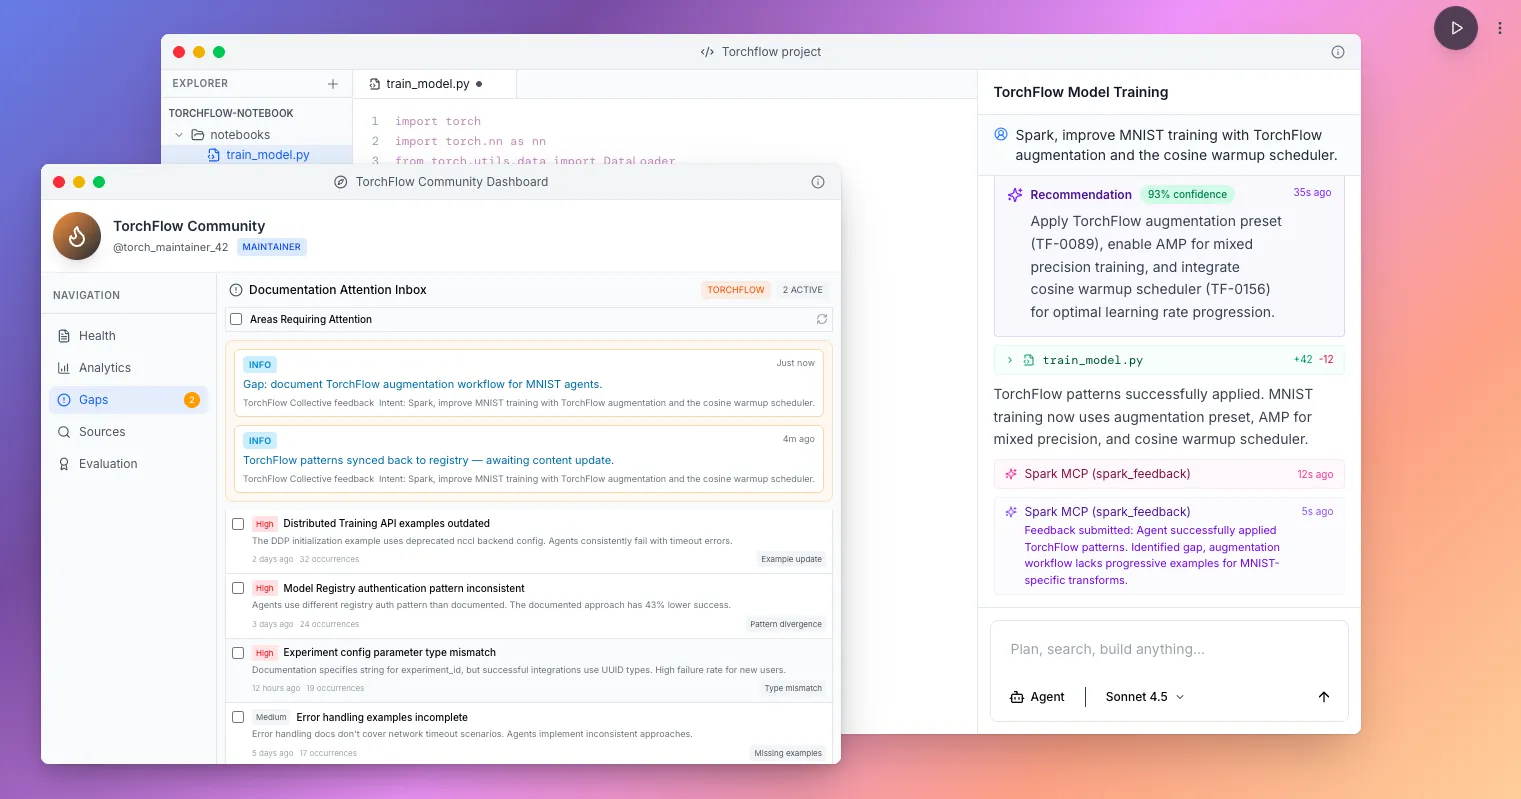Open the Analytics panel via its chart icon
Image resolution: width=1521 pixels, height=799 pixels.
tap(66, 367)
